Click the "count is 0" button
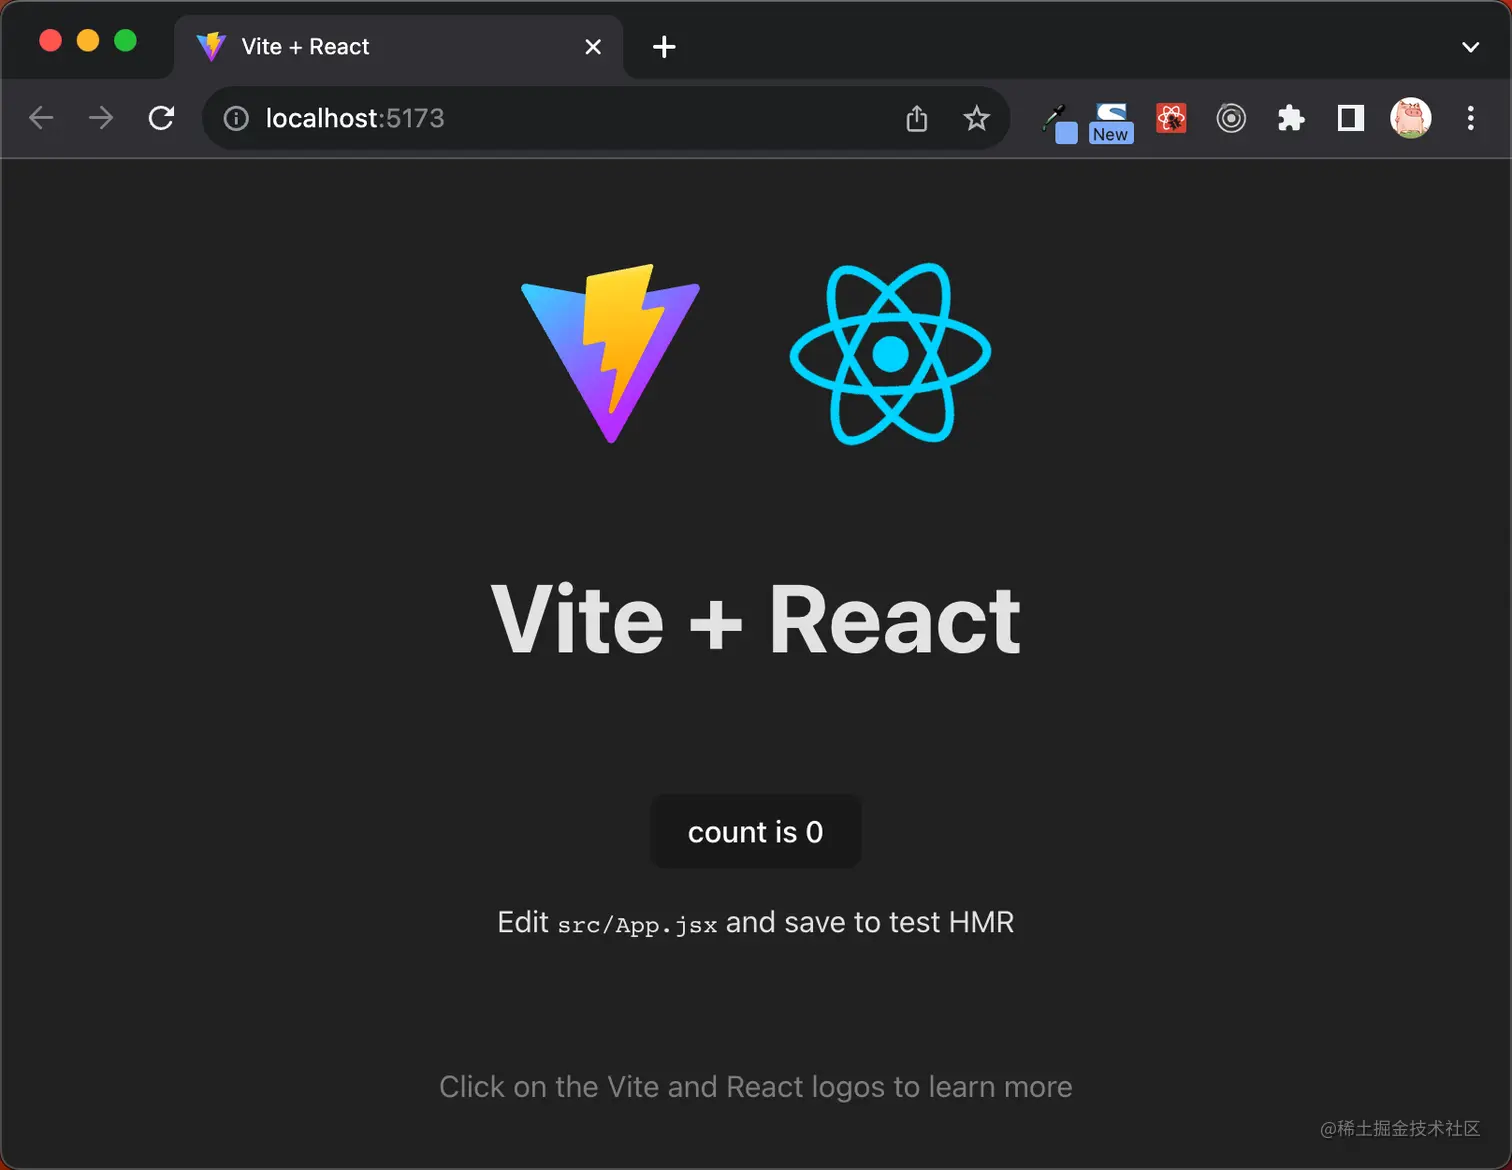The width and height of the screenshot is (1512, 1170). point(755,832)
